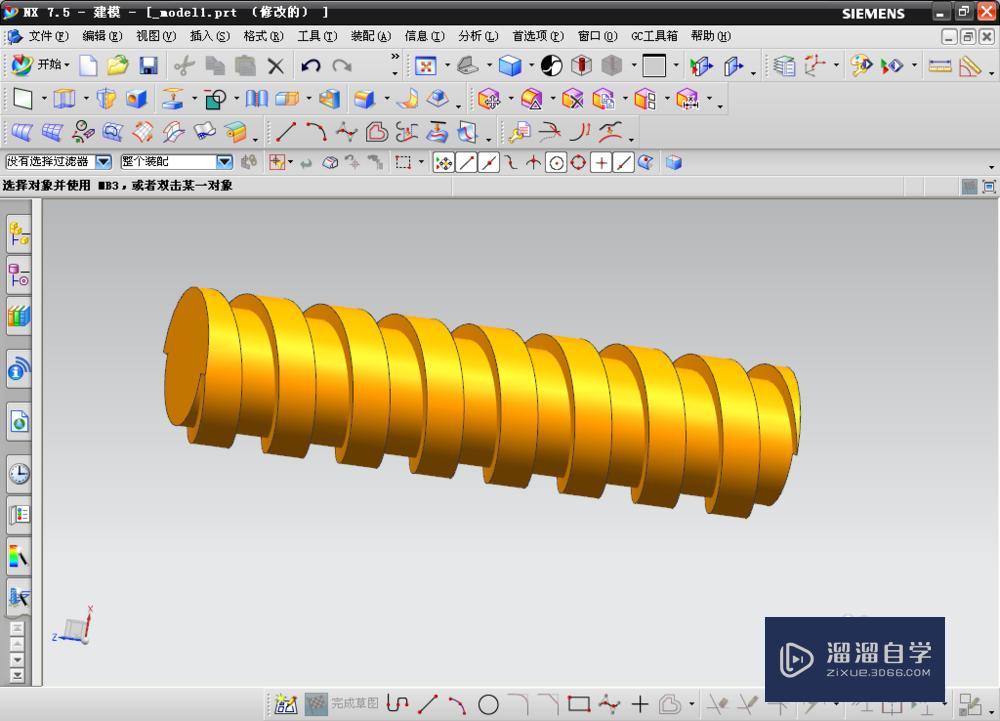This screenshot has width=1000, height=721.
Task: Open the 编辑 (Edit) menu
Action: pyautogui.click(x=102, y=36)
